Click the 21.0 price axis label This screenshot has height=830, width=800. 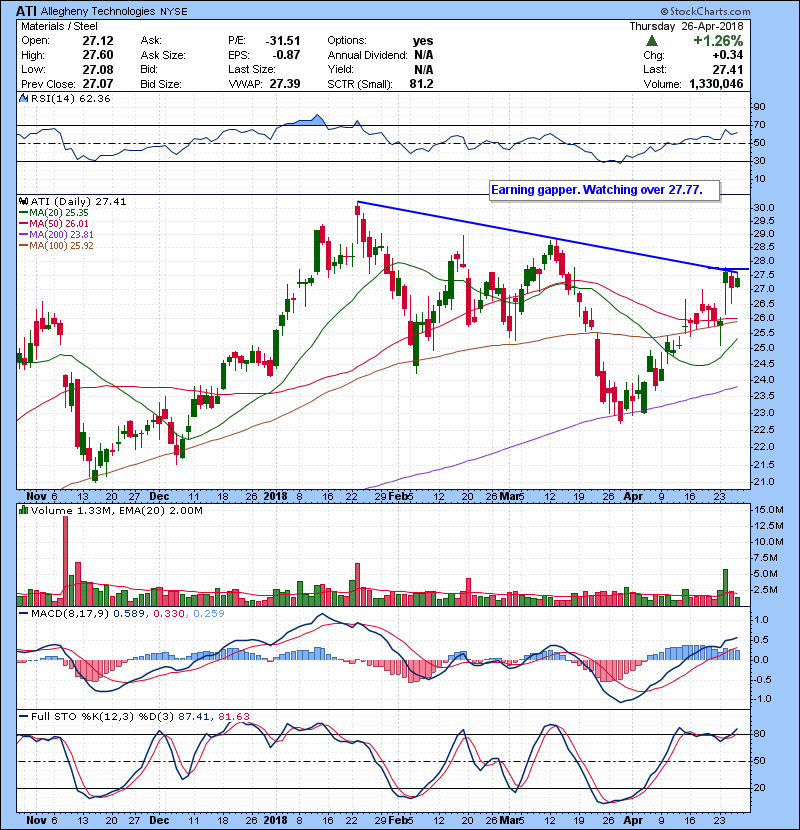763,482
